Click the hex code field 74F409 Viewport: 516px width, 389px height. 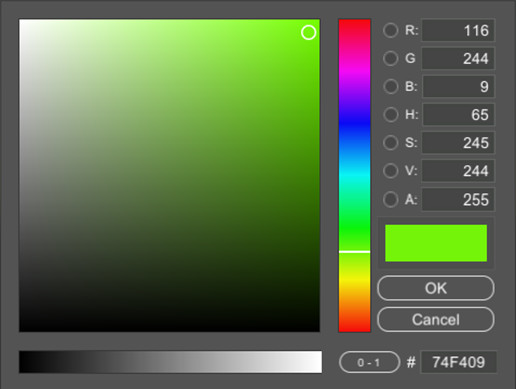coord(459,362)
